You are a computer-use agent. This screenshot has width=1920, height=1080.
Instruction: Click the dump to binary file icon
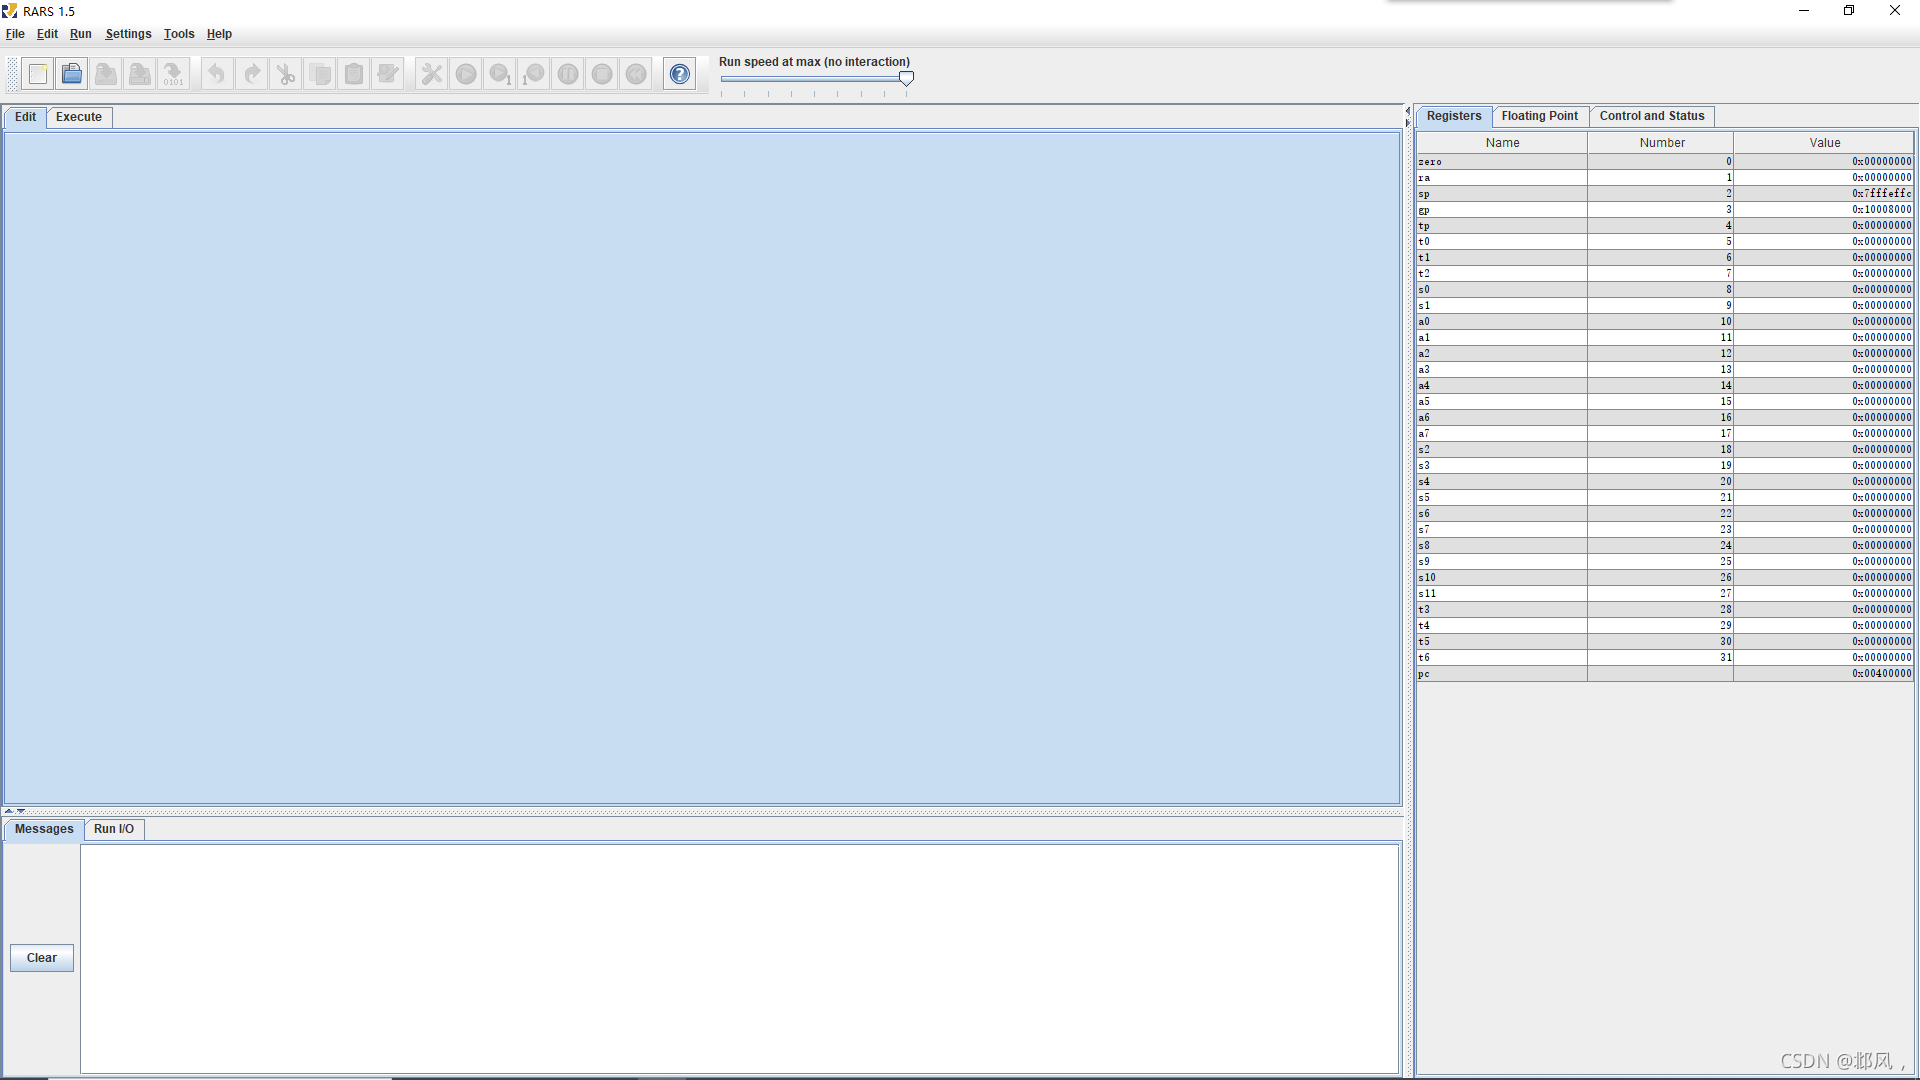click(173, 74)
